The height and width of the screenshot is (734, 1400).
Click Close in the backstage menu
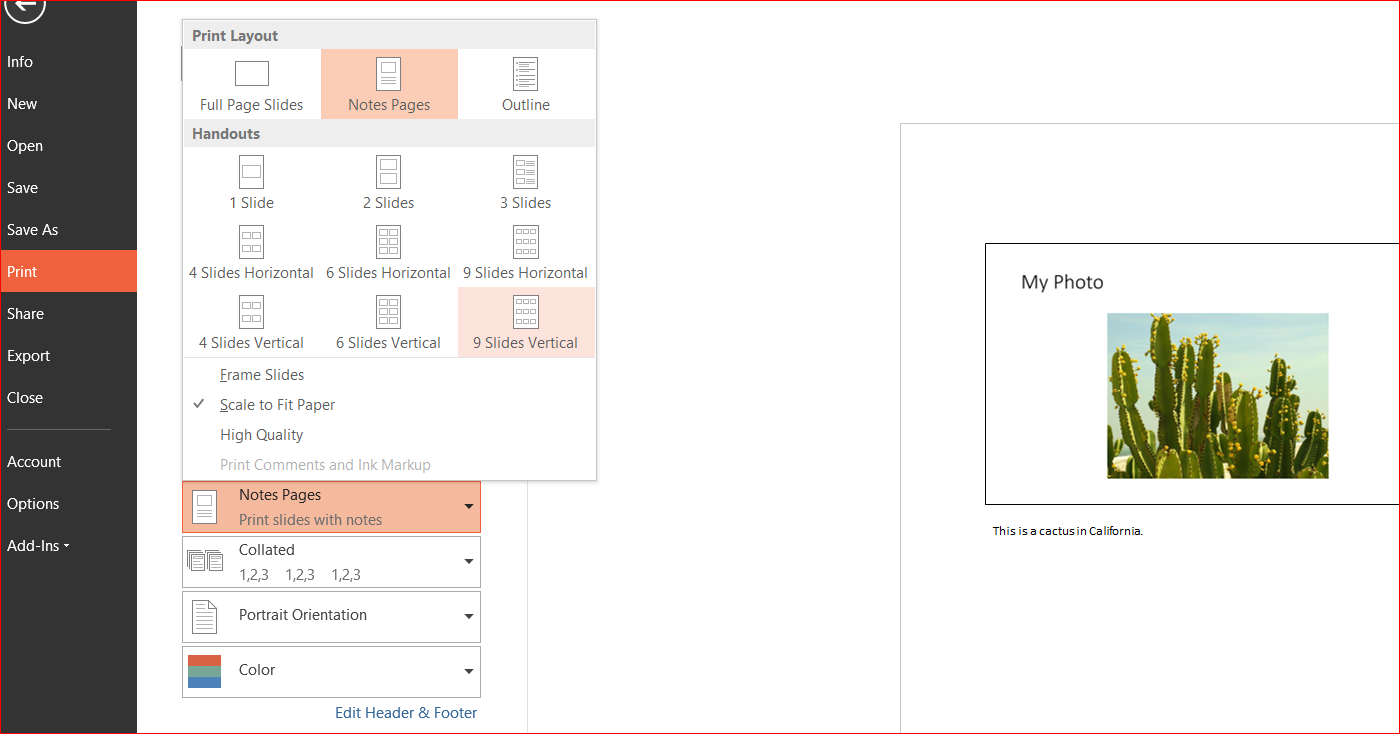pos(68,398)
